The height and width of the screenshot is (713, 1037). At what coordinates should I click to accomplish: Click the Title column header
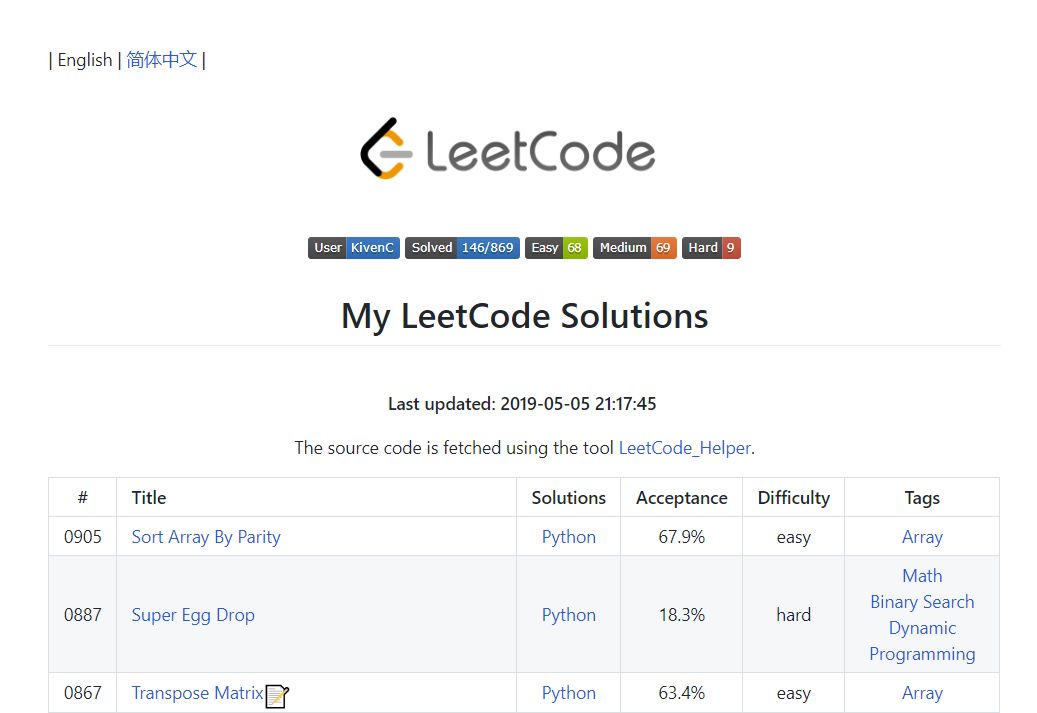[x=149, y=498]
